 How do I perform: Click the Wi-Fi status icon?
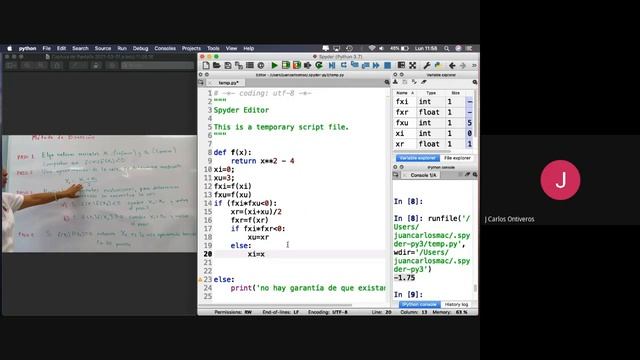coord(371,48)
